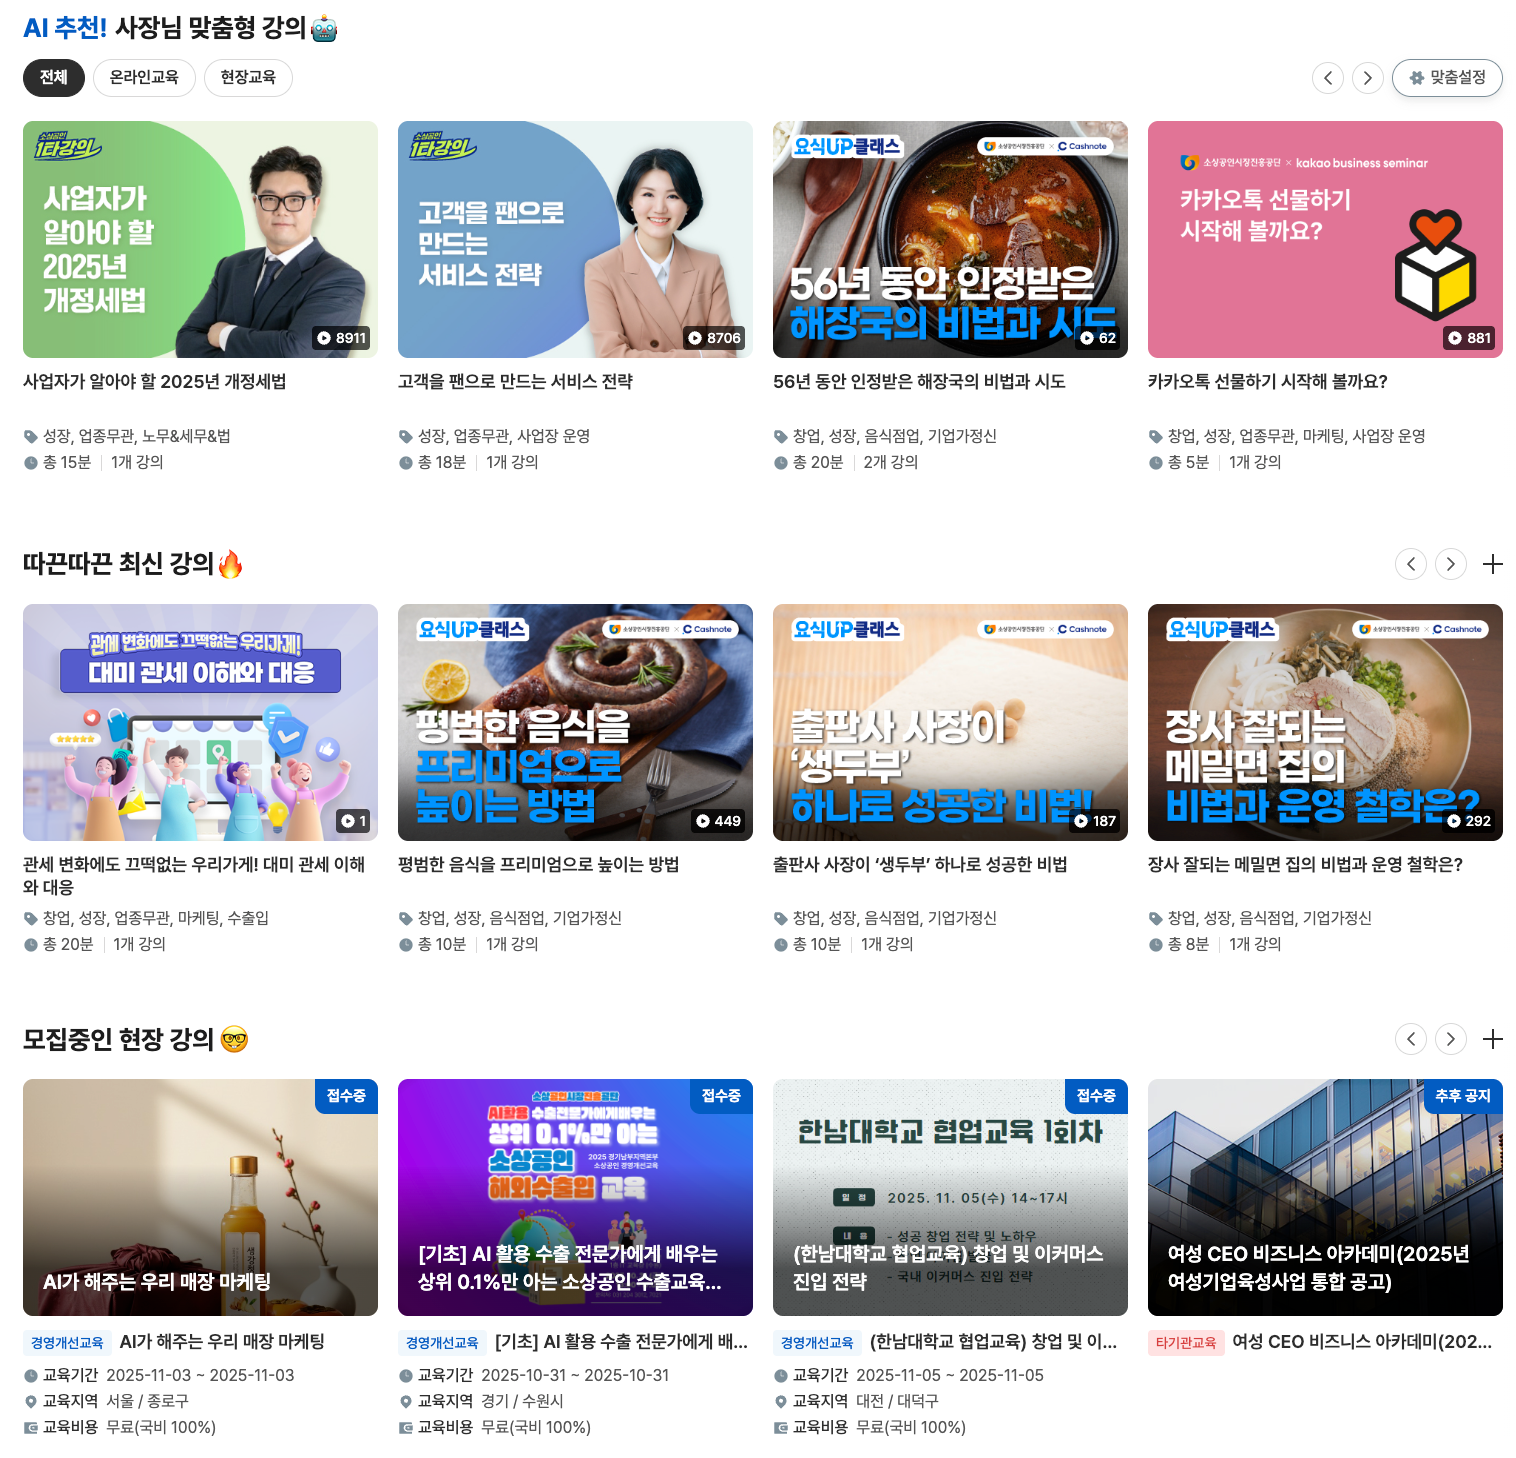
Task: Click the left chevron in AI 추천 section
Action: tap(1328, 78)
